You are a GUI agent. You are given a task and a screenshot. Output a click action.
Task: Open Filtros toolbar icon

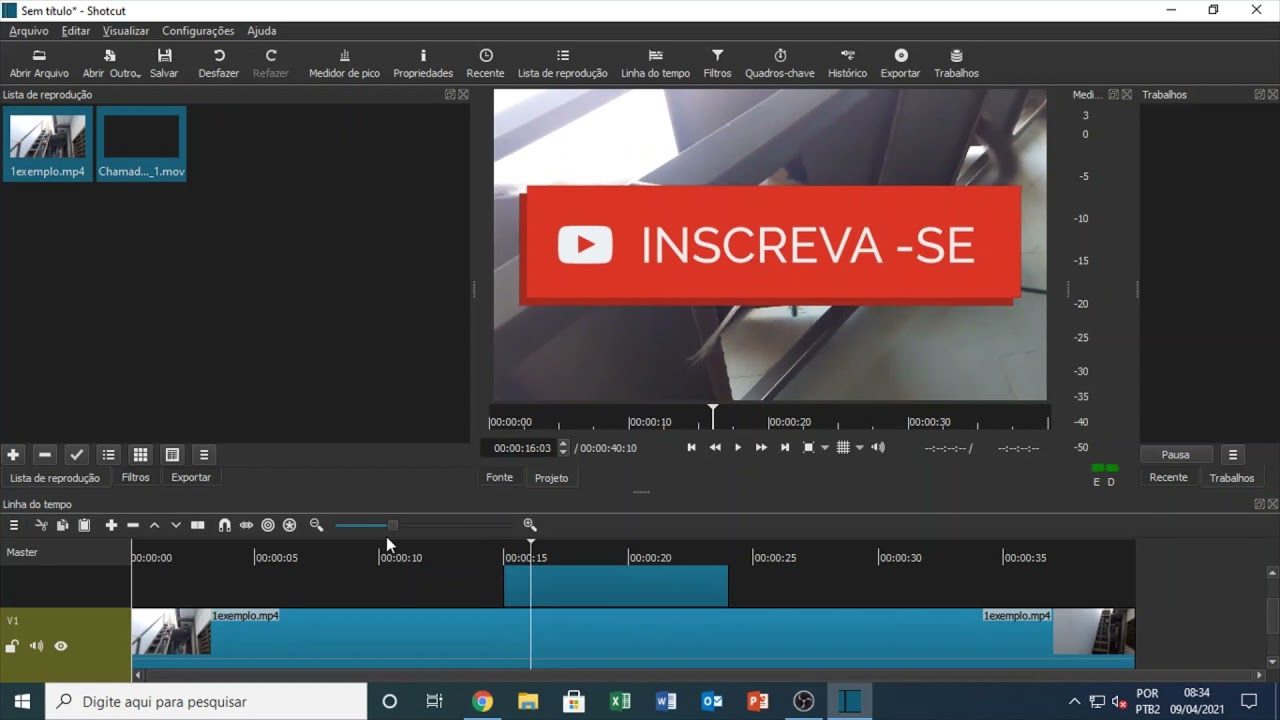(717, 63)
